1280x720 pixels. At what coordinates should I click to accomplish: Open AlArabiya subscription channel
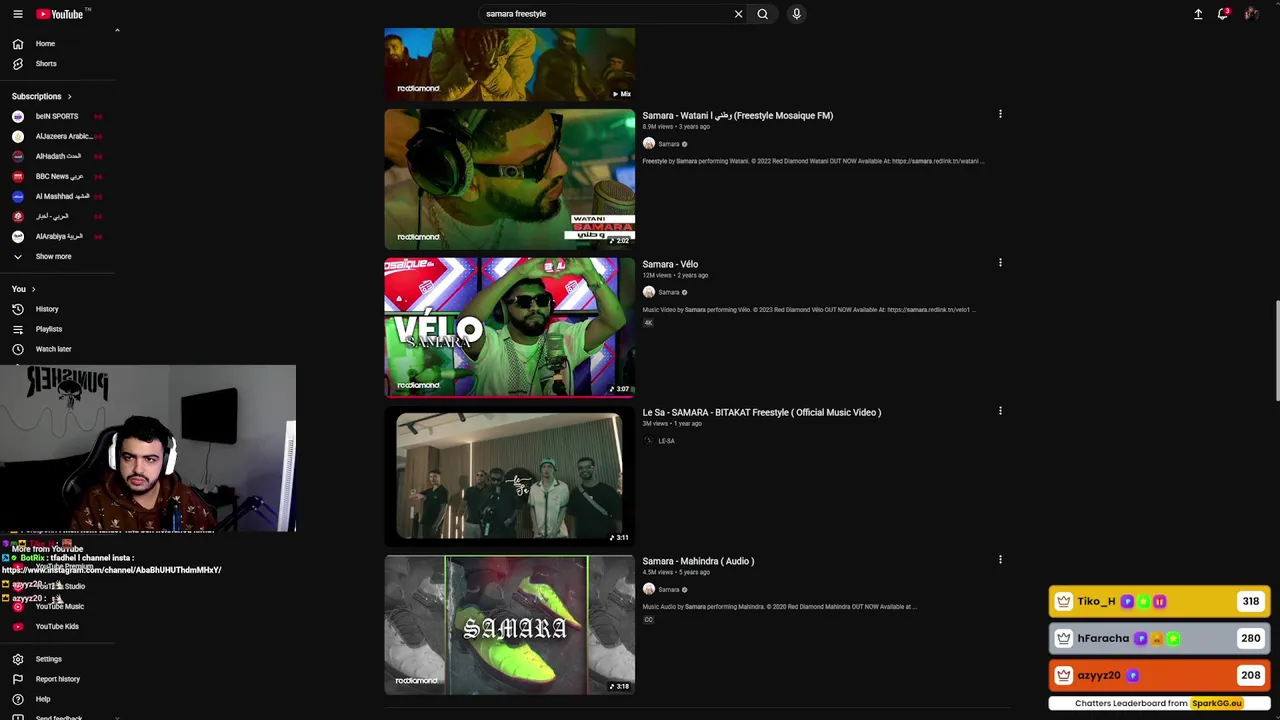pos(58,236)
